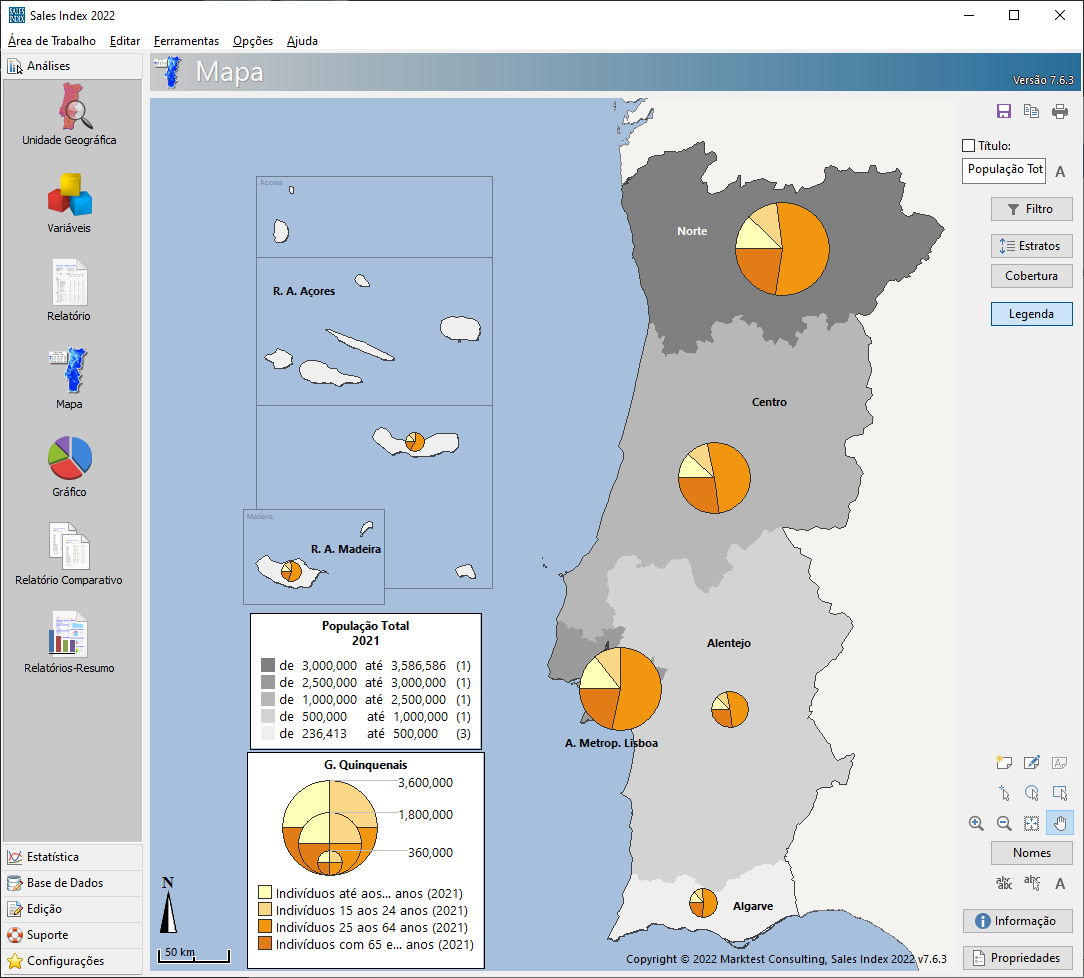Click the edit note pencil icon
The width and height of the screenshot is (1084, 978).
coord(1032,763)
